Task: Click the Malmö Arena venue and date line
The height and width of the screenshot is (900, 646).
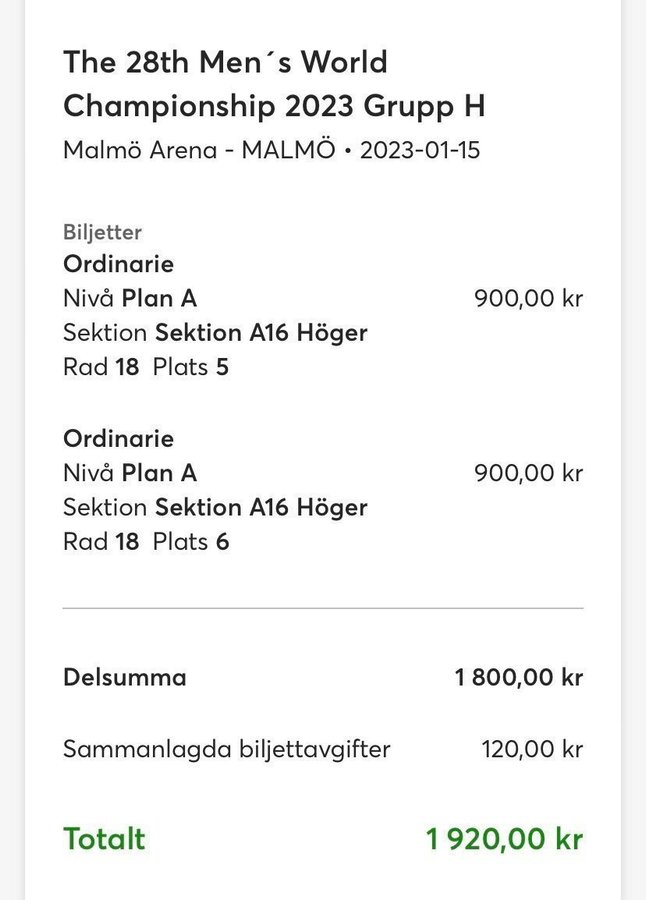Action: tap(272, 150)
